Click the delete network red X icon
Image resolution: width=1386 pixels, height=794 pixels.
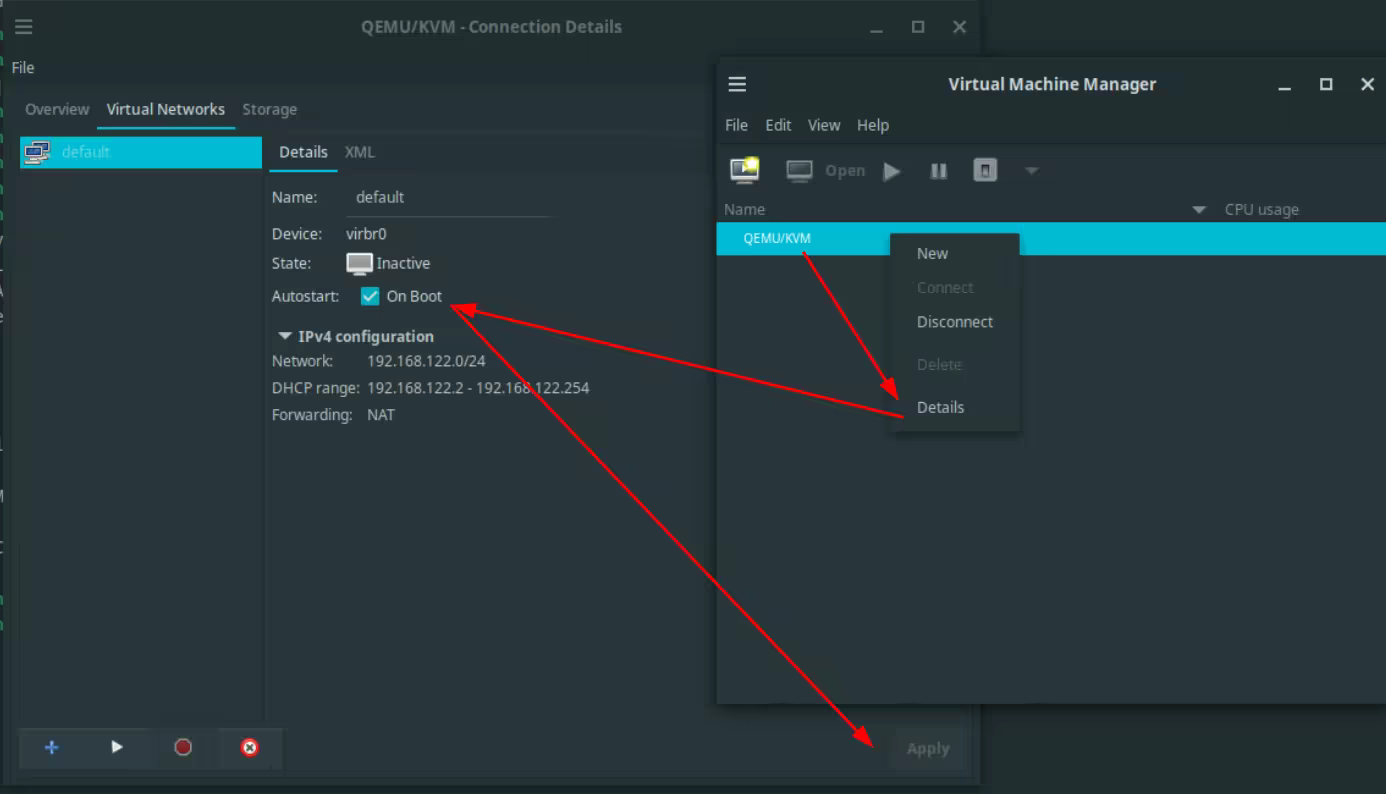[x=250, y=747]
